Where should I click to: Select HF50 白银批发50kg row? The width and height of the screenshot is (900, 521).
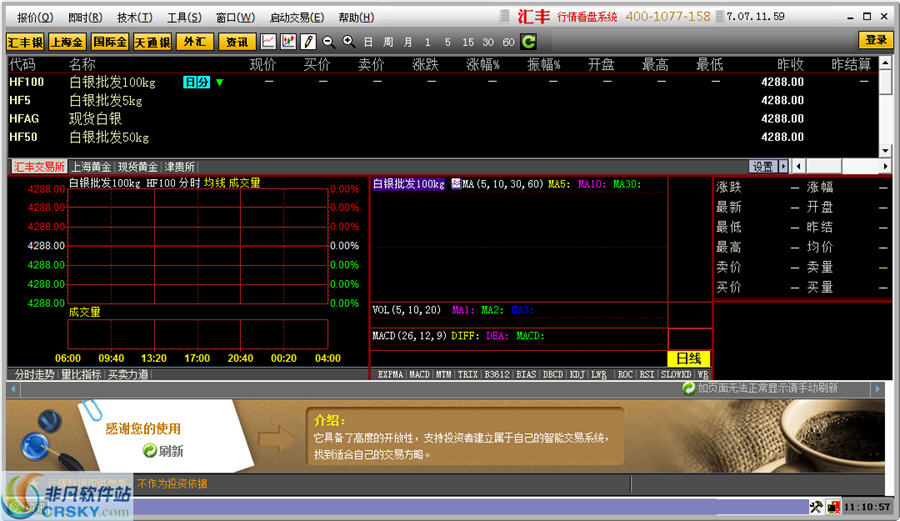[442, 137]
